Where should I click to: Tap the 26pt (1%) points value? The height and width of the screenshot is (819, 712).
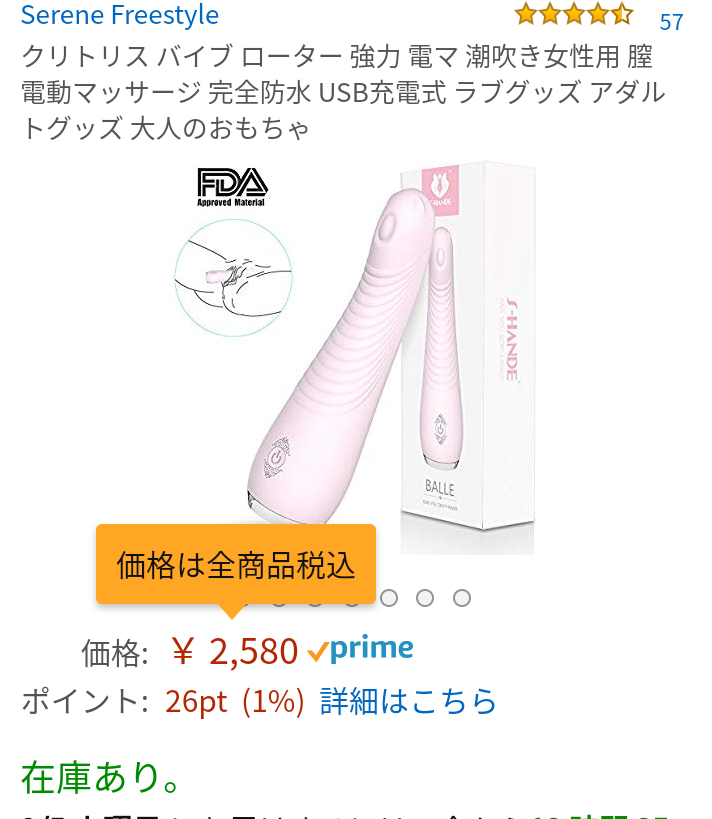[235, 701]
